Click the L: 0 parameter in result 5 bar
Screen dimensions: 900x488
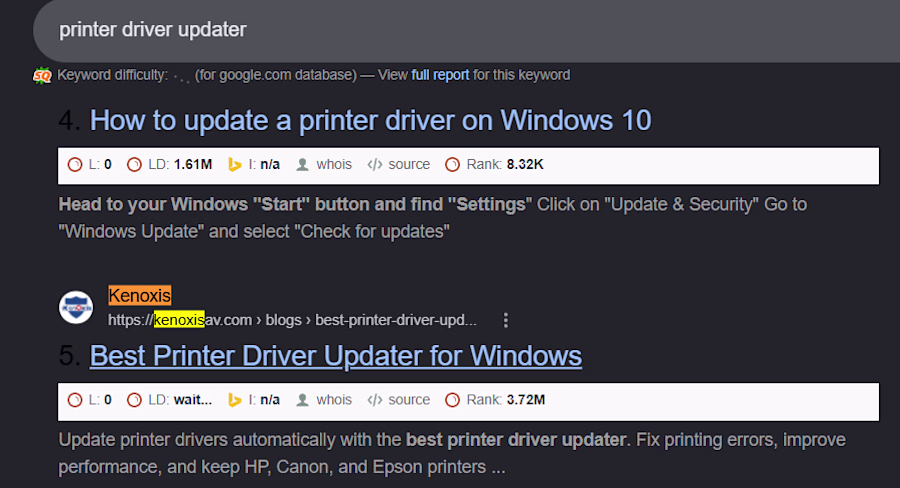90,400
